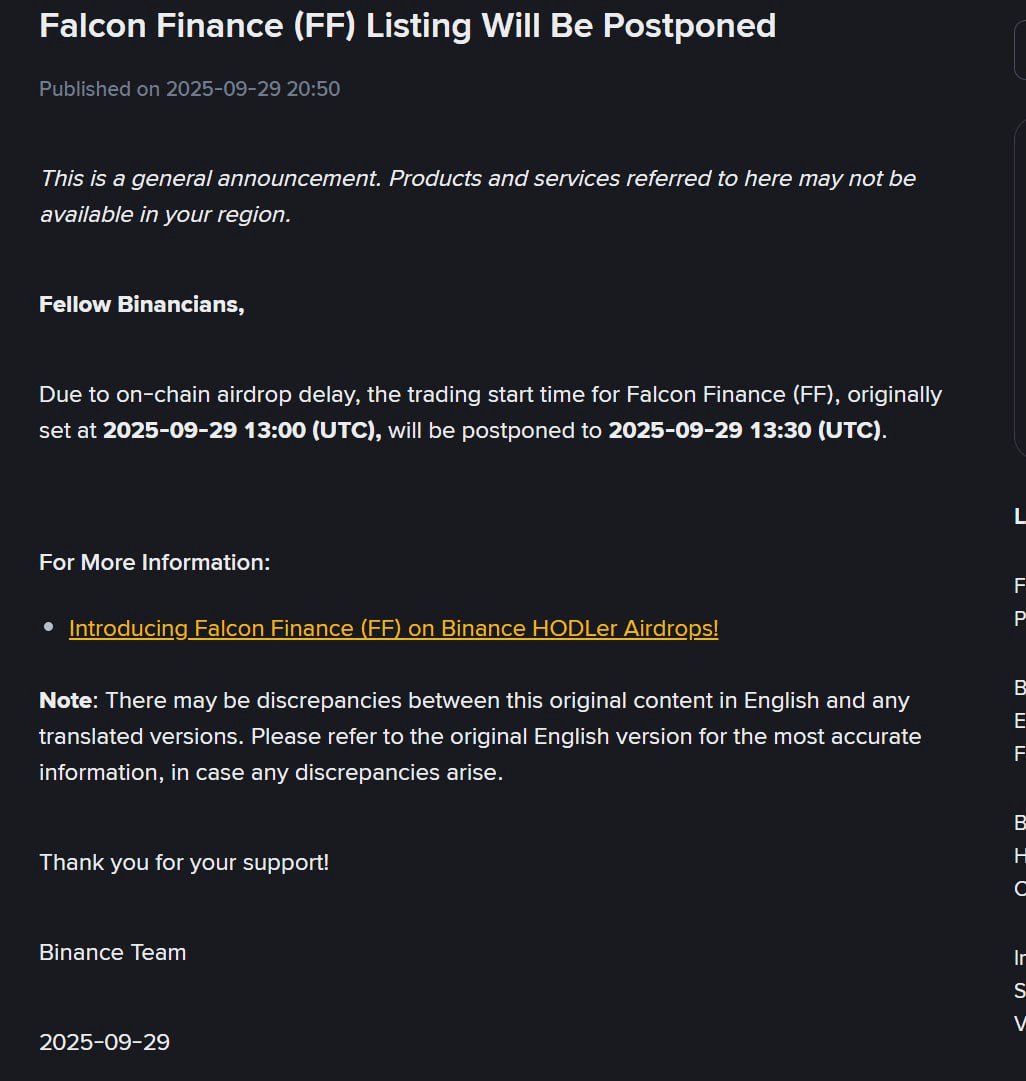Open the Introducing Falcon Finance HODLer Airdrops link
The image size is (1026, 1081).
coord(393,629)
